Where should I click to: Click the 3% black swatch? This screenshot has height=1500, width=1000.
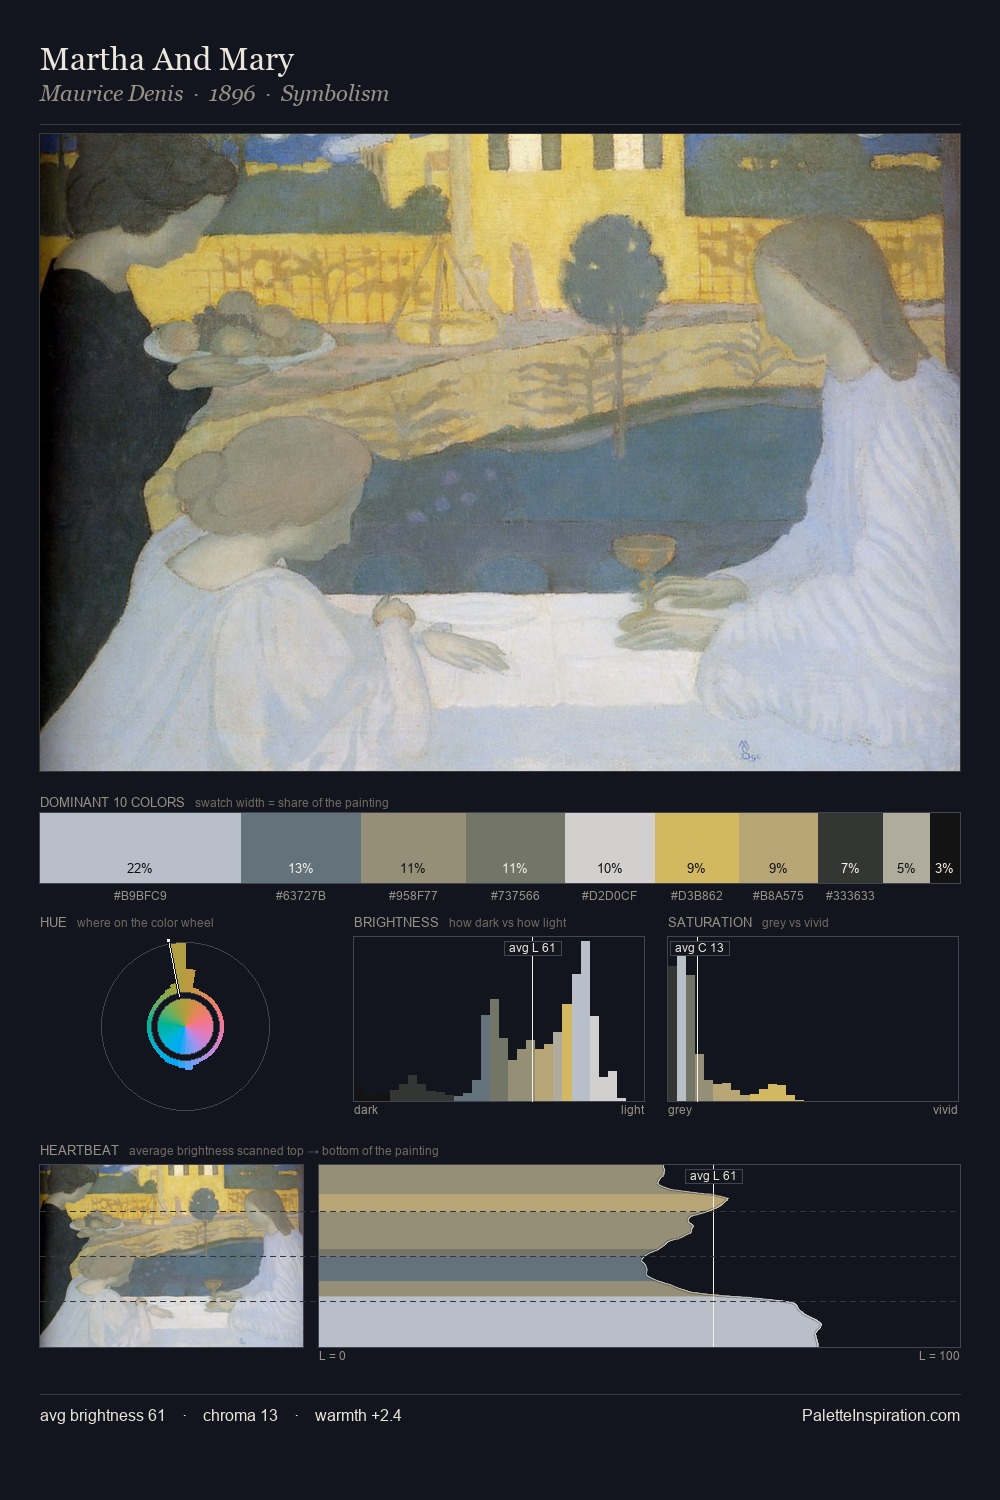(x=945, y=848)
